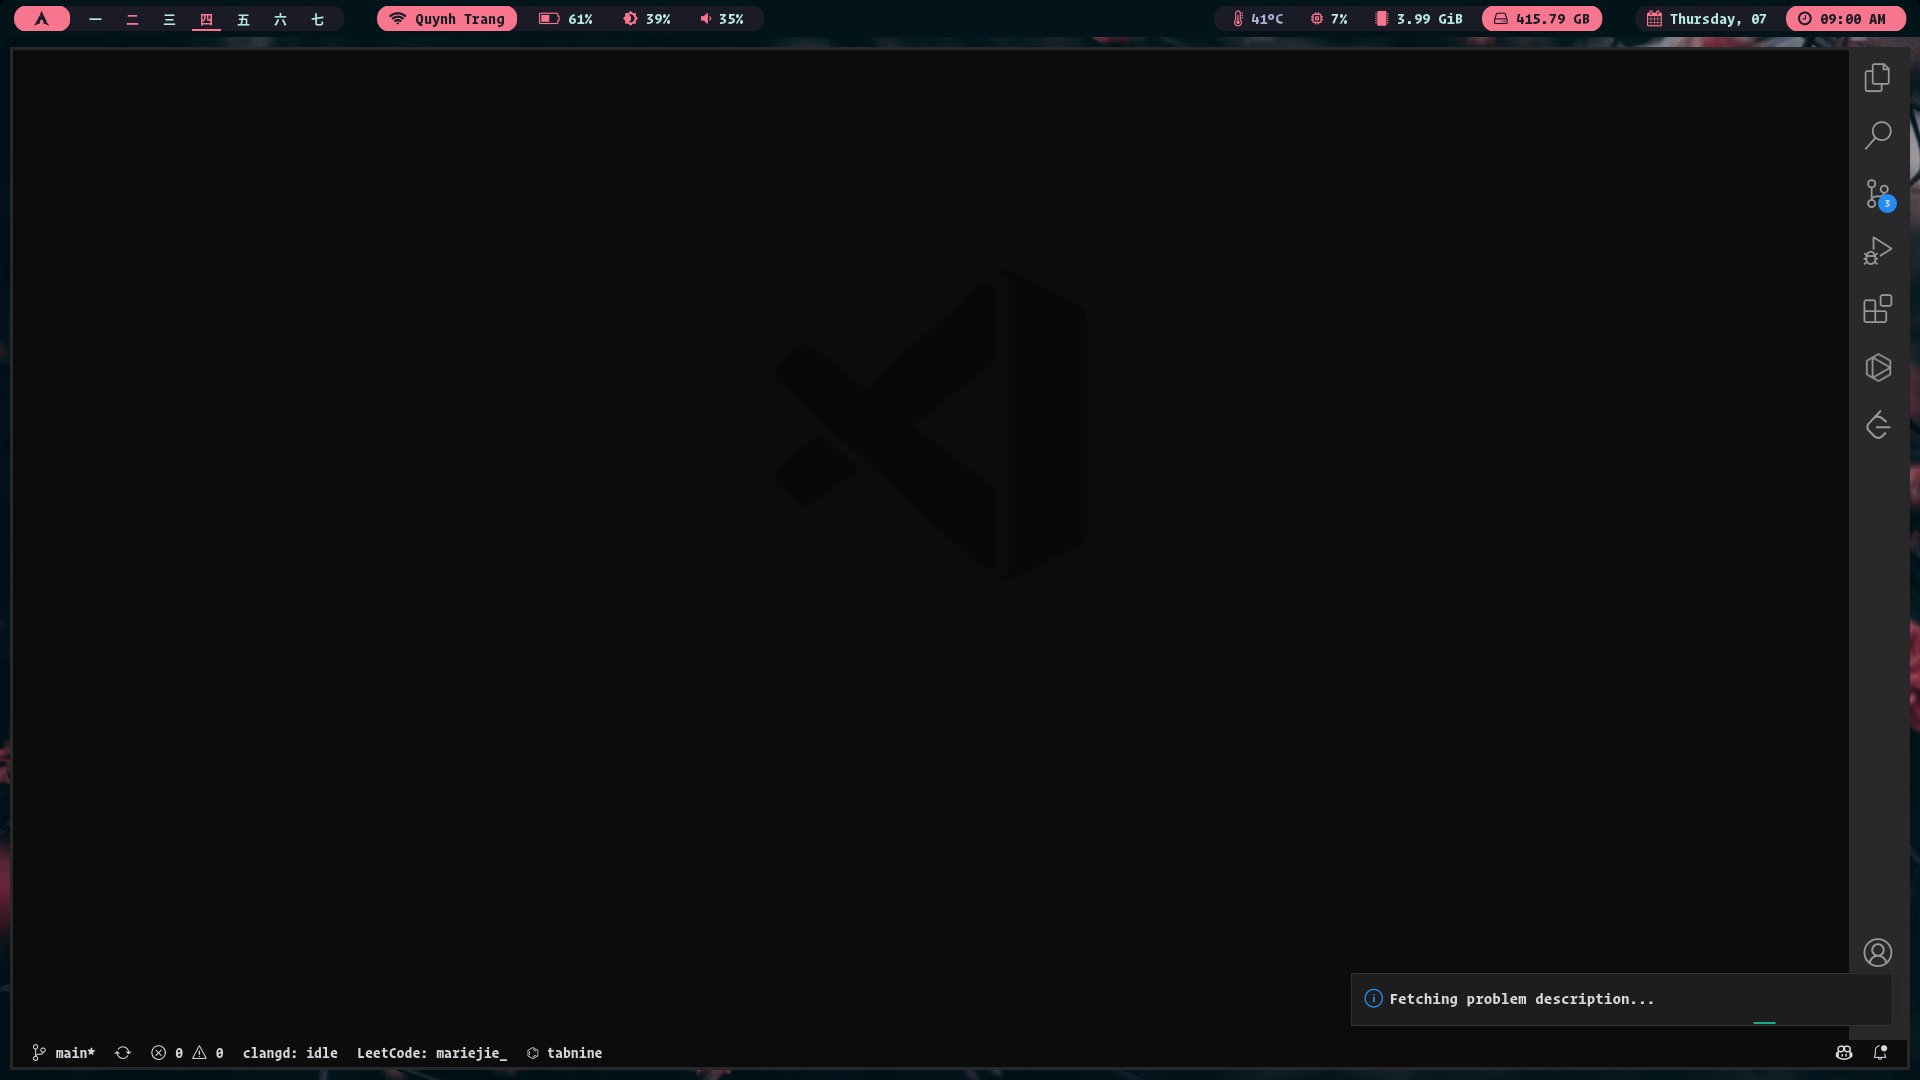The height and width of the screenshot is (1080, 1920).
Task: Click the synchronize changes icon
Action: click(123, 1053)
